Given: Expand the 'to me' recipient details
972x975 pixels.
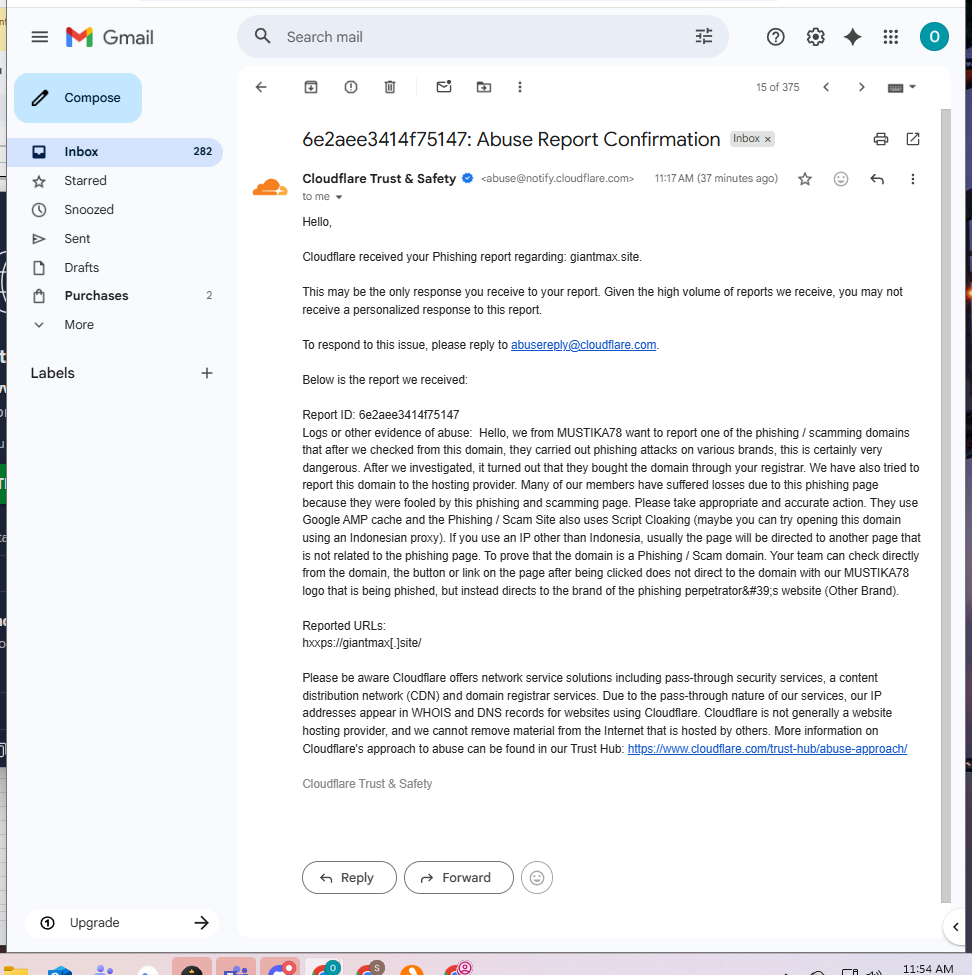Looking at the screenshot, I should (x=339, y=197).
